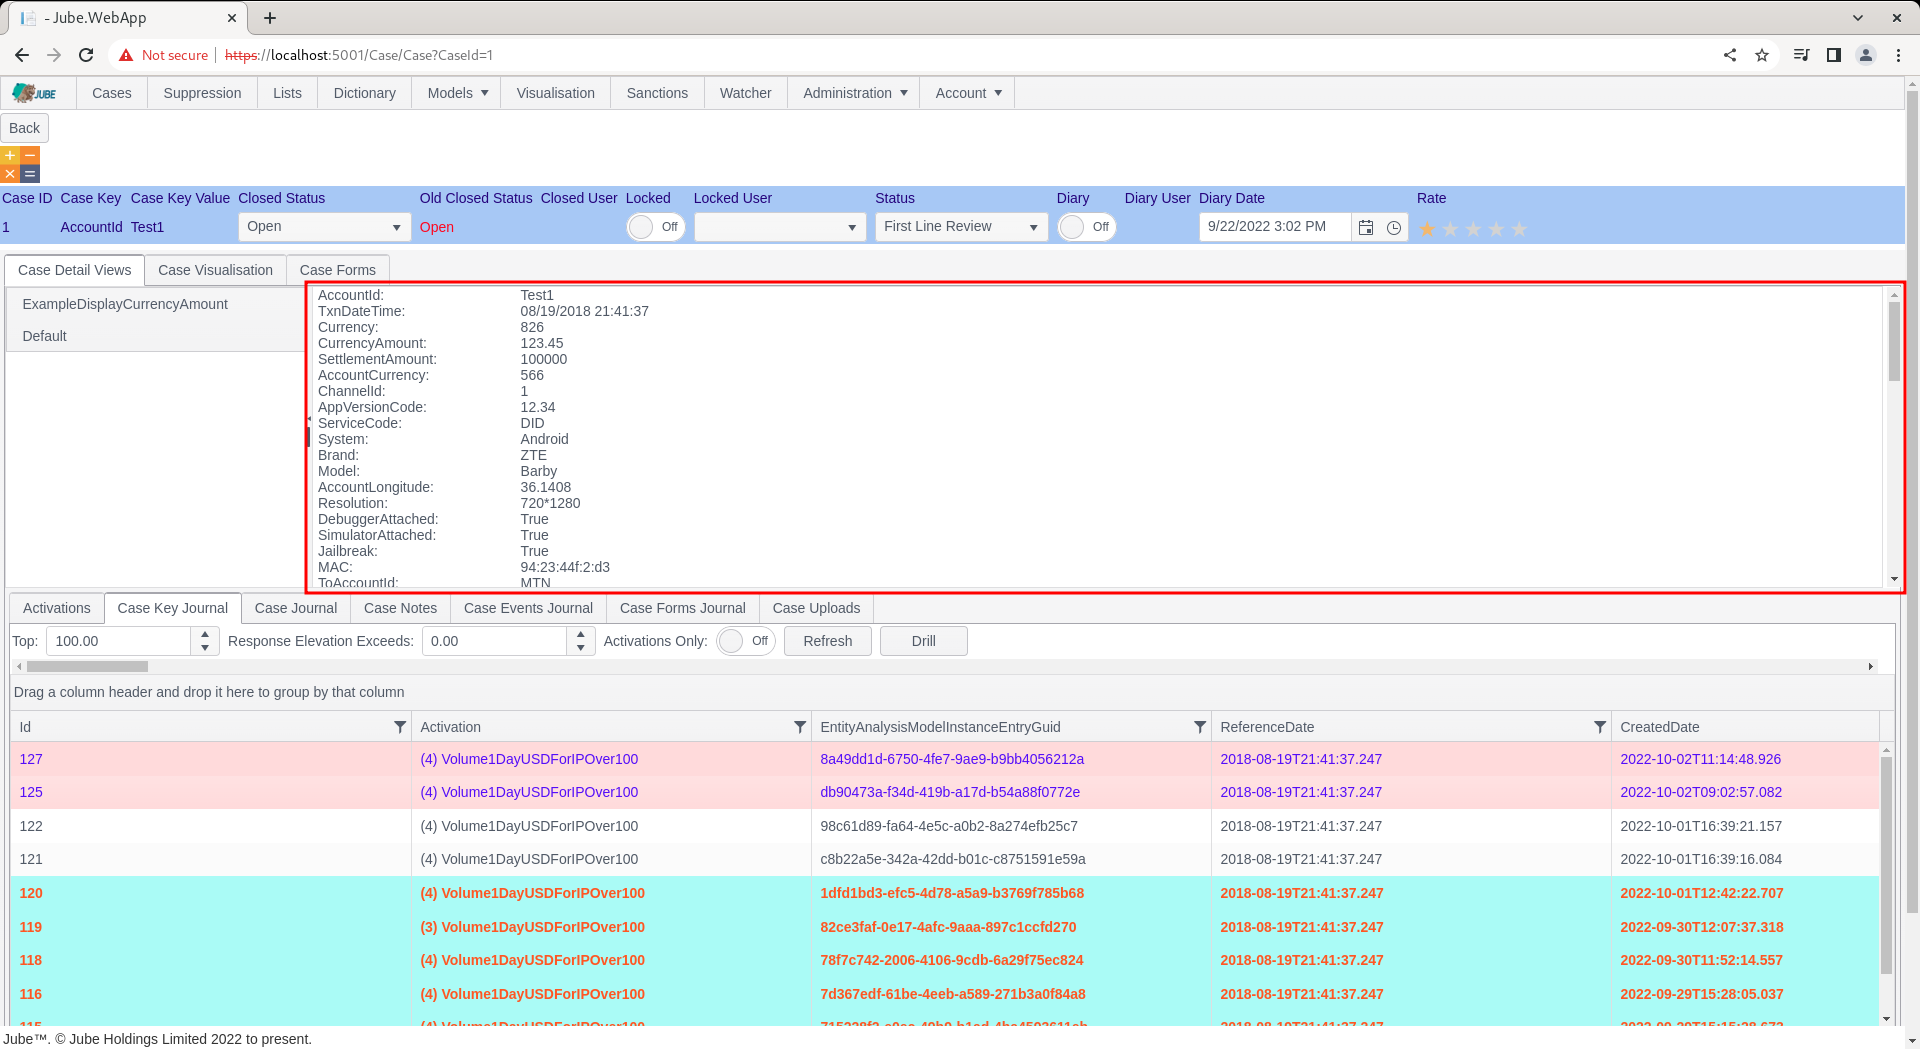This screenshot has height=1049, width=1920.
Task: Expand the Locked User dropdown
Action: tap(852, 227)
